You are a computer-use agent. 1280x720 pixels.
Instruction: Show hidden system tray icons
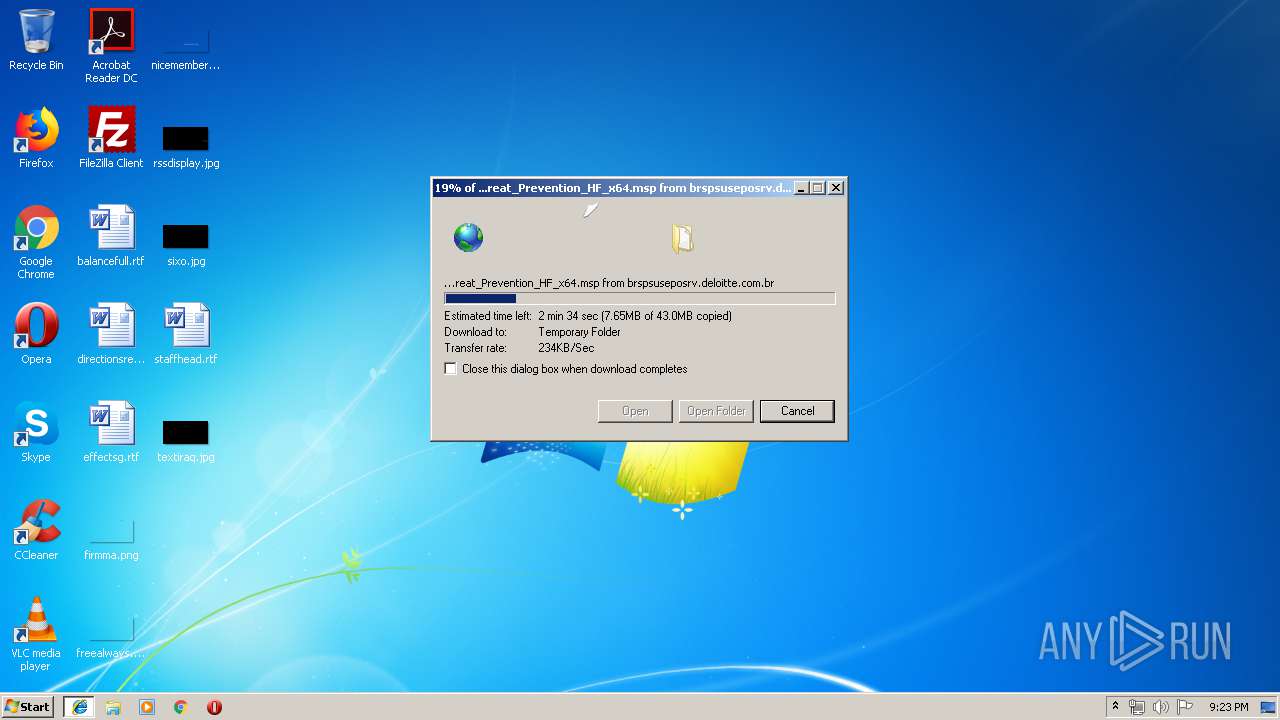(1115, 707)
